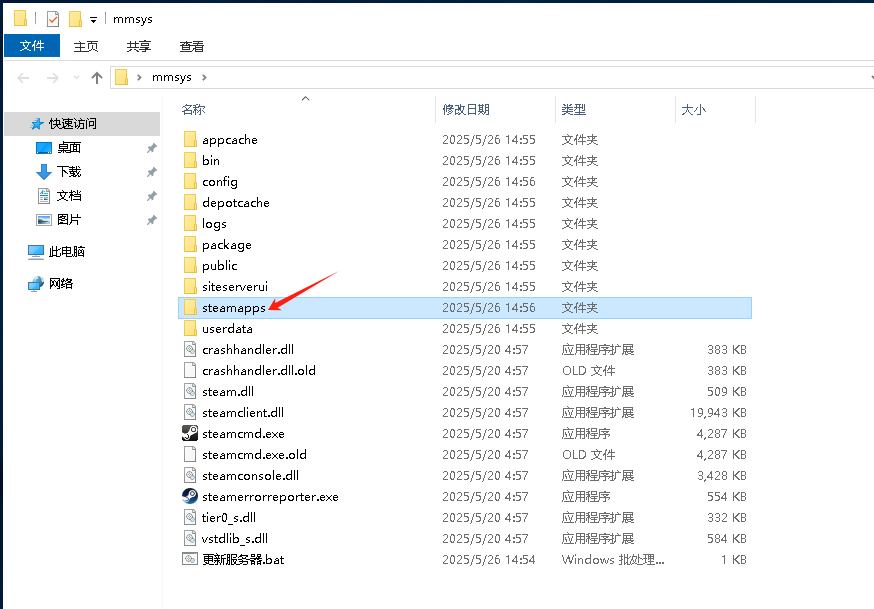
Task: Select the siteserverui folder name
Action: pyautogui.click(x=235, y=286)
